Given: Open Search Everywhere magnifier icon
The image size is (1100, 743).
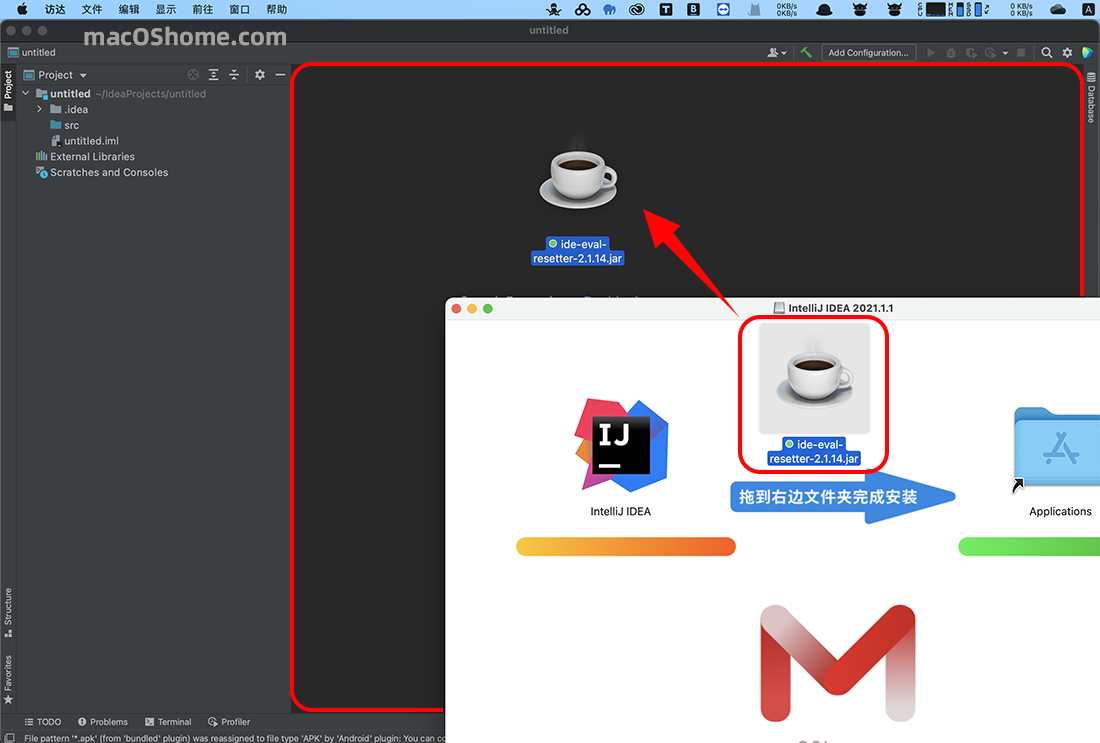Looking at the screenshot, I should [1047, 53].
